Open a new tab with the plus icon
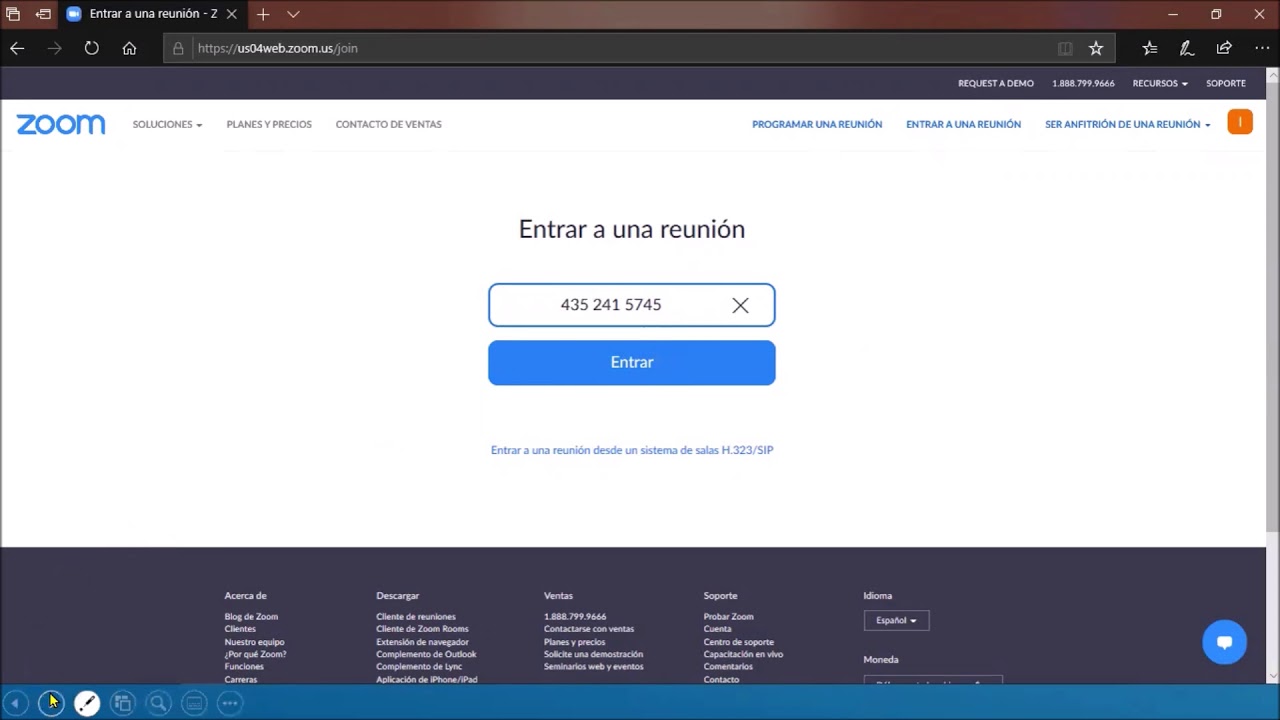 tap(263, 14)
